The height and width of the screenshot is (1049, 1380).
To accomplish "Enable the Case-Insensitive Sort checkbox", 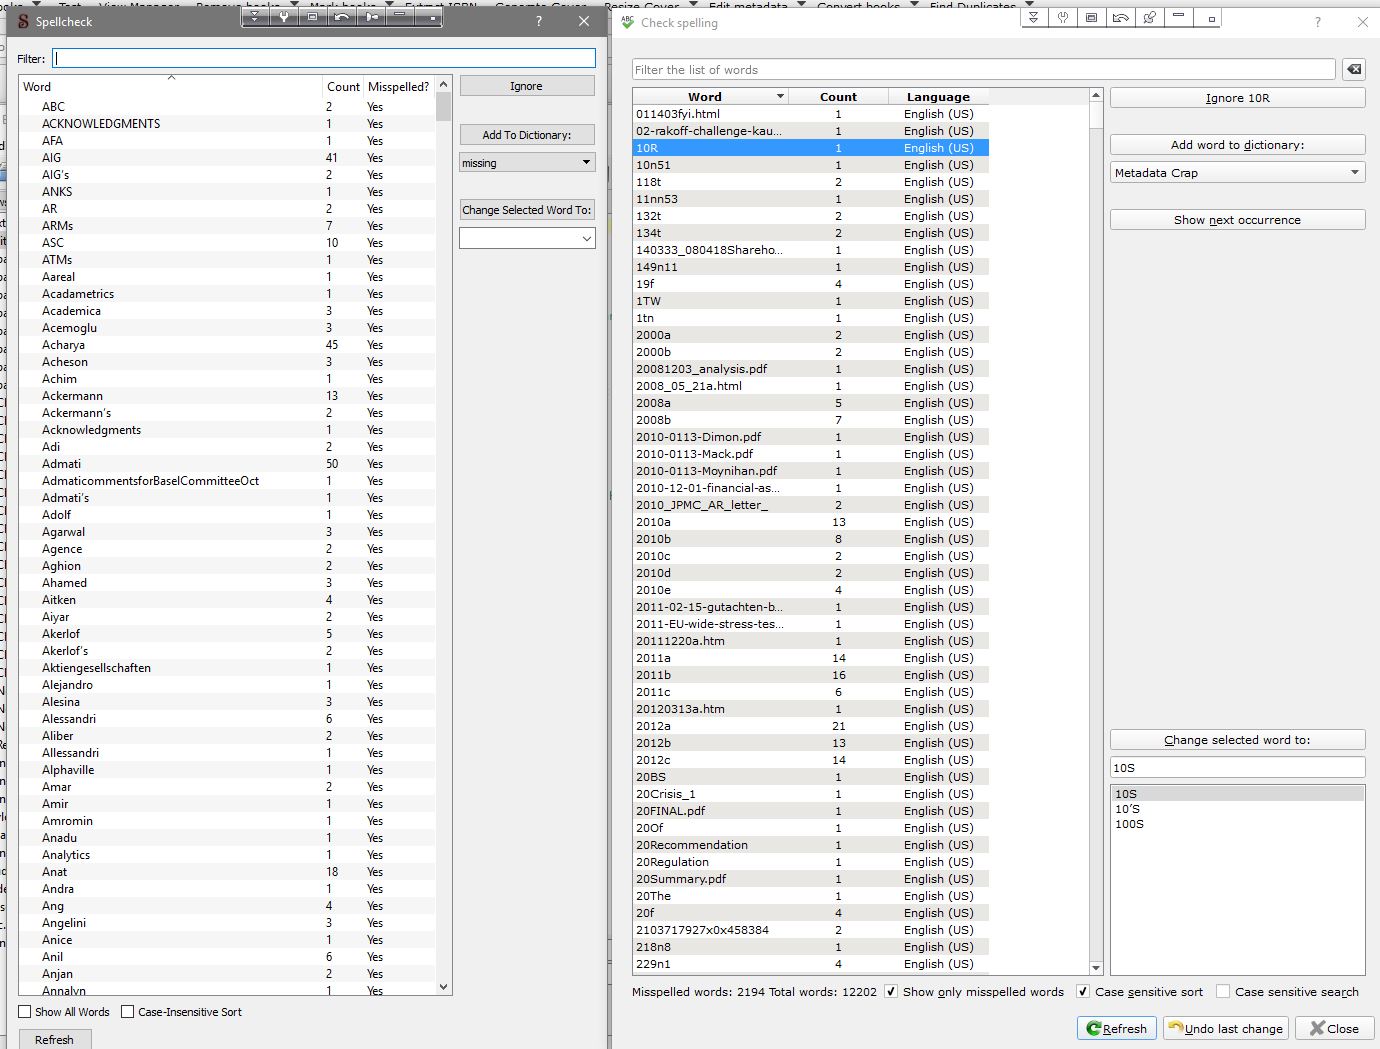I will click(128, 1012).
